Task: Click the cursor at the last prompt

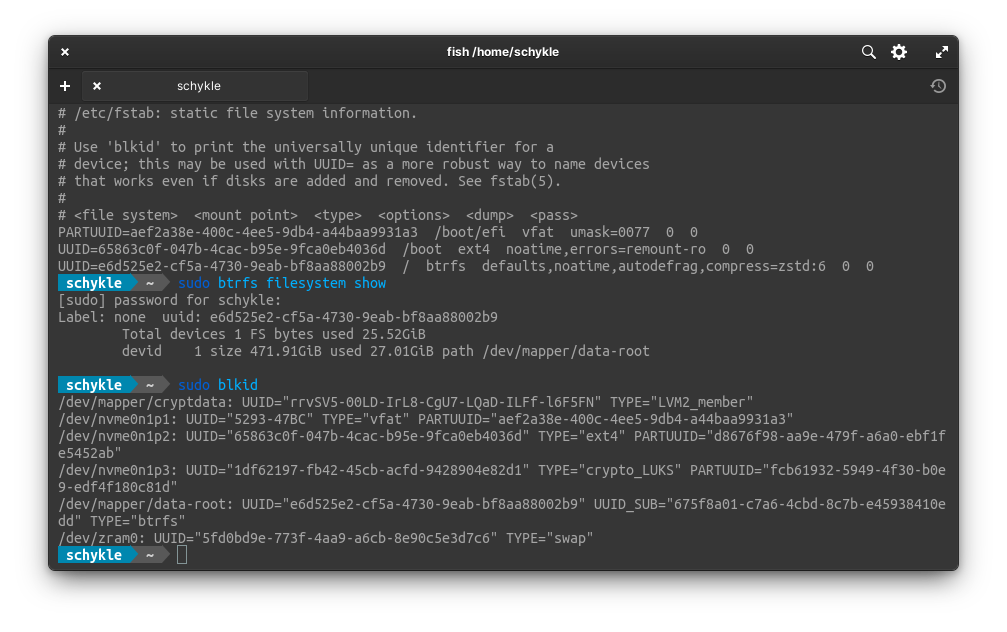Action: coord(182,555)
